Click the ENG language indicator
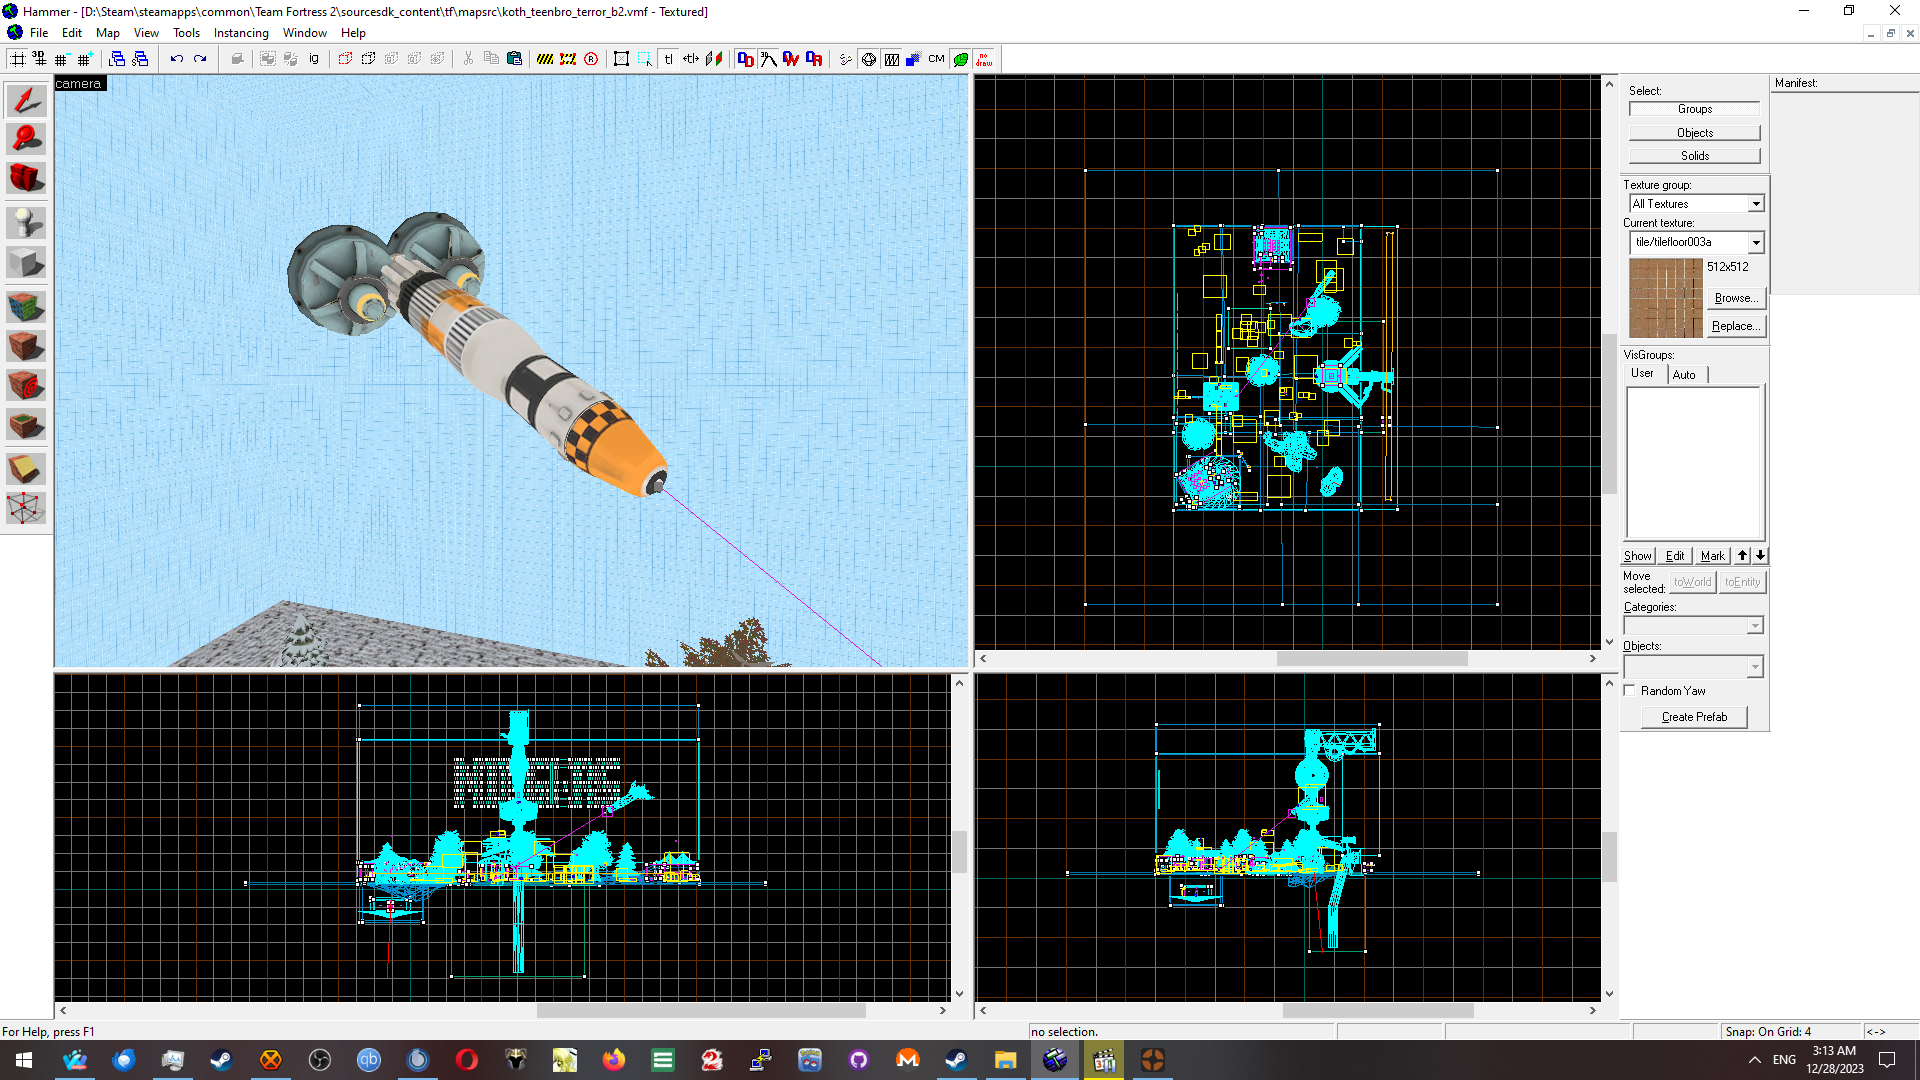Image resolution: width=1920 pixels, height=1080 pixels. [1784, 1060]
